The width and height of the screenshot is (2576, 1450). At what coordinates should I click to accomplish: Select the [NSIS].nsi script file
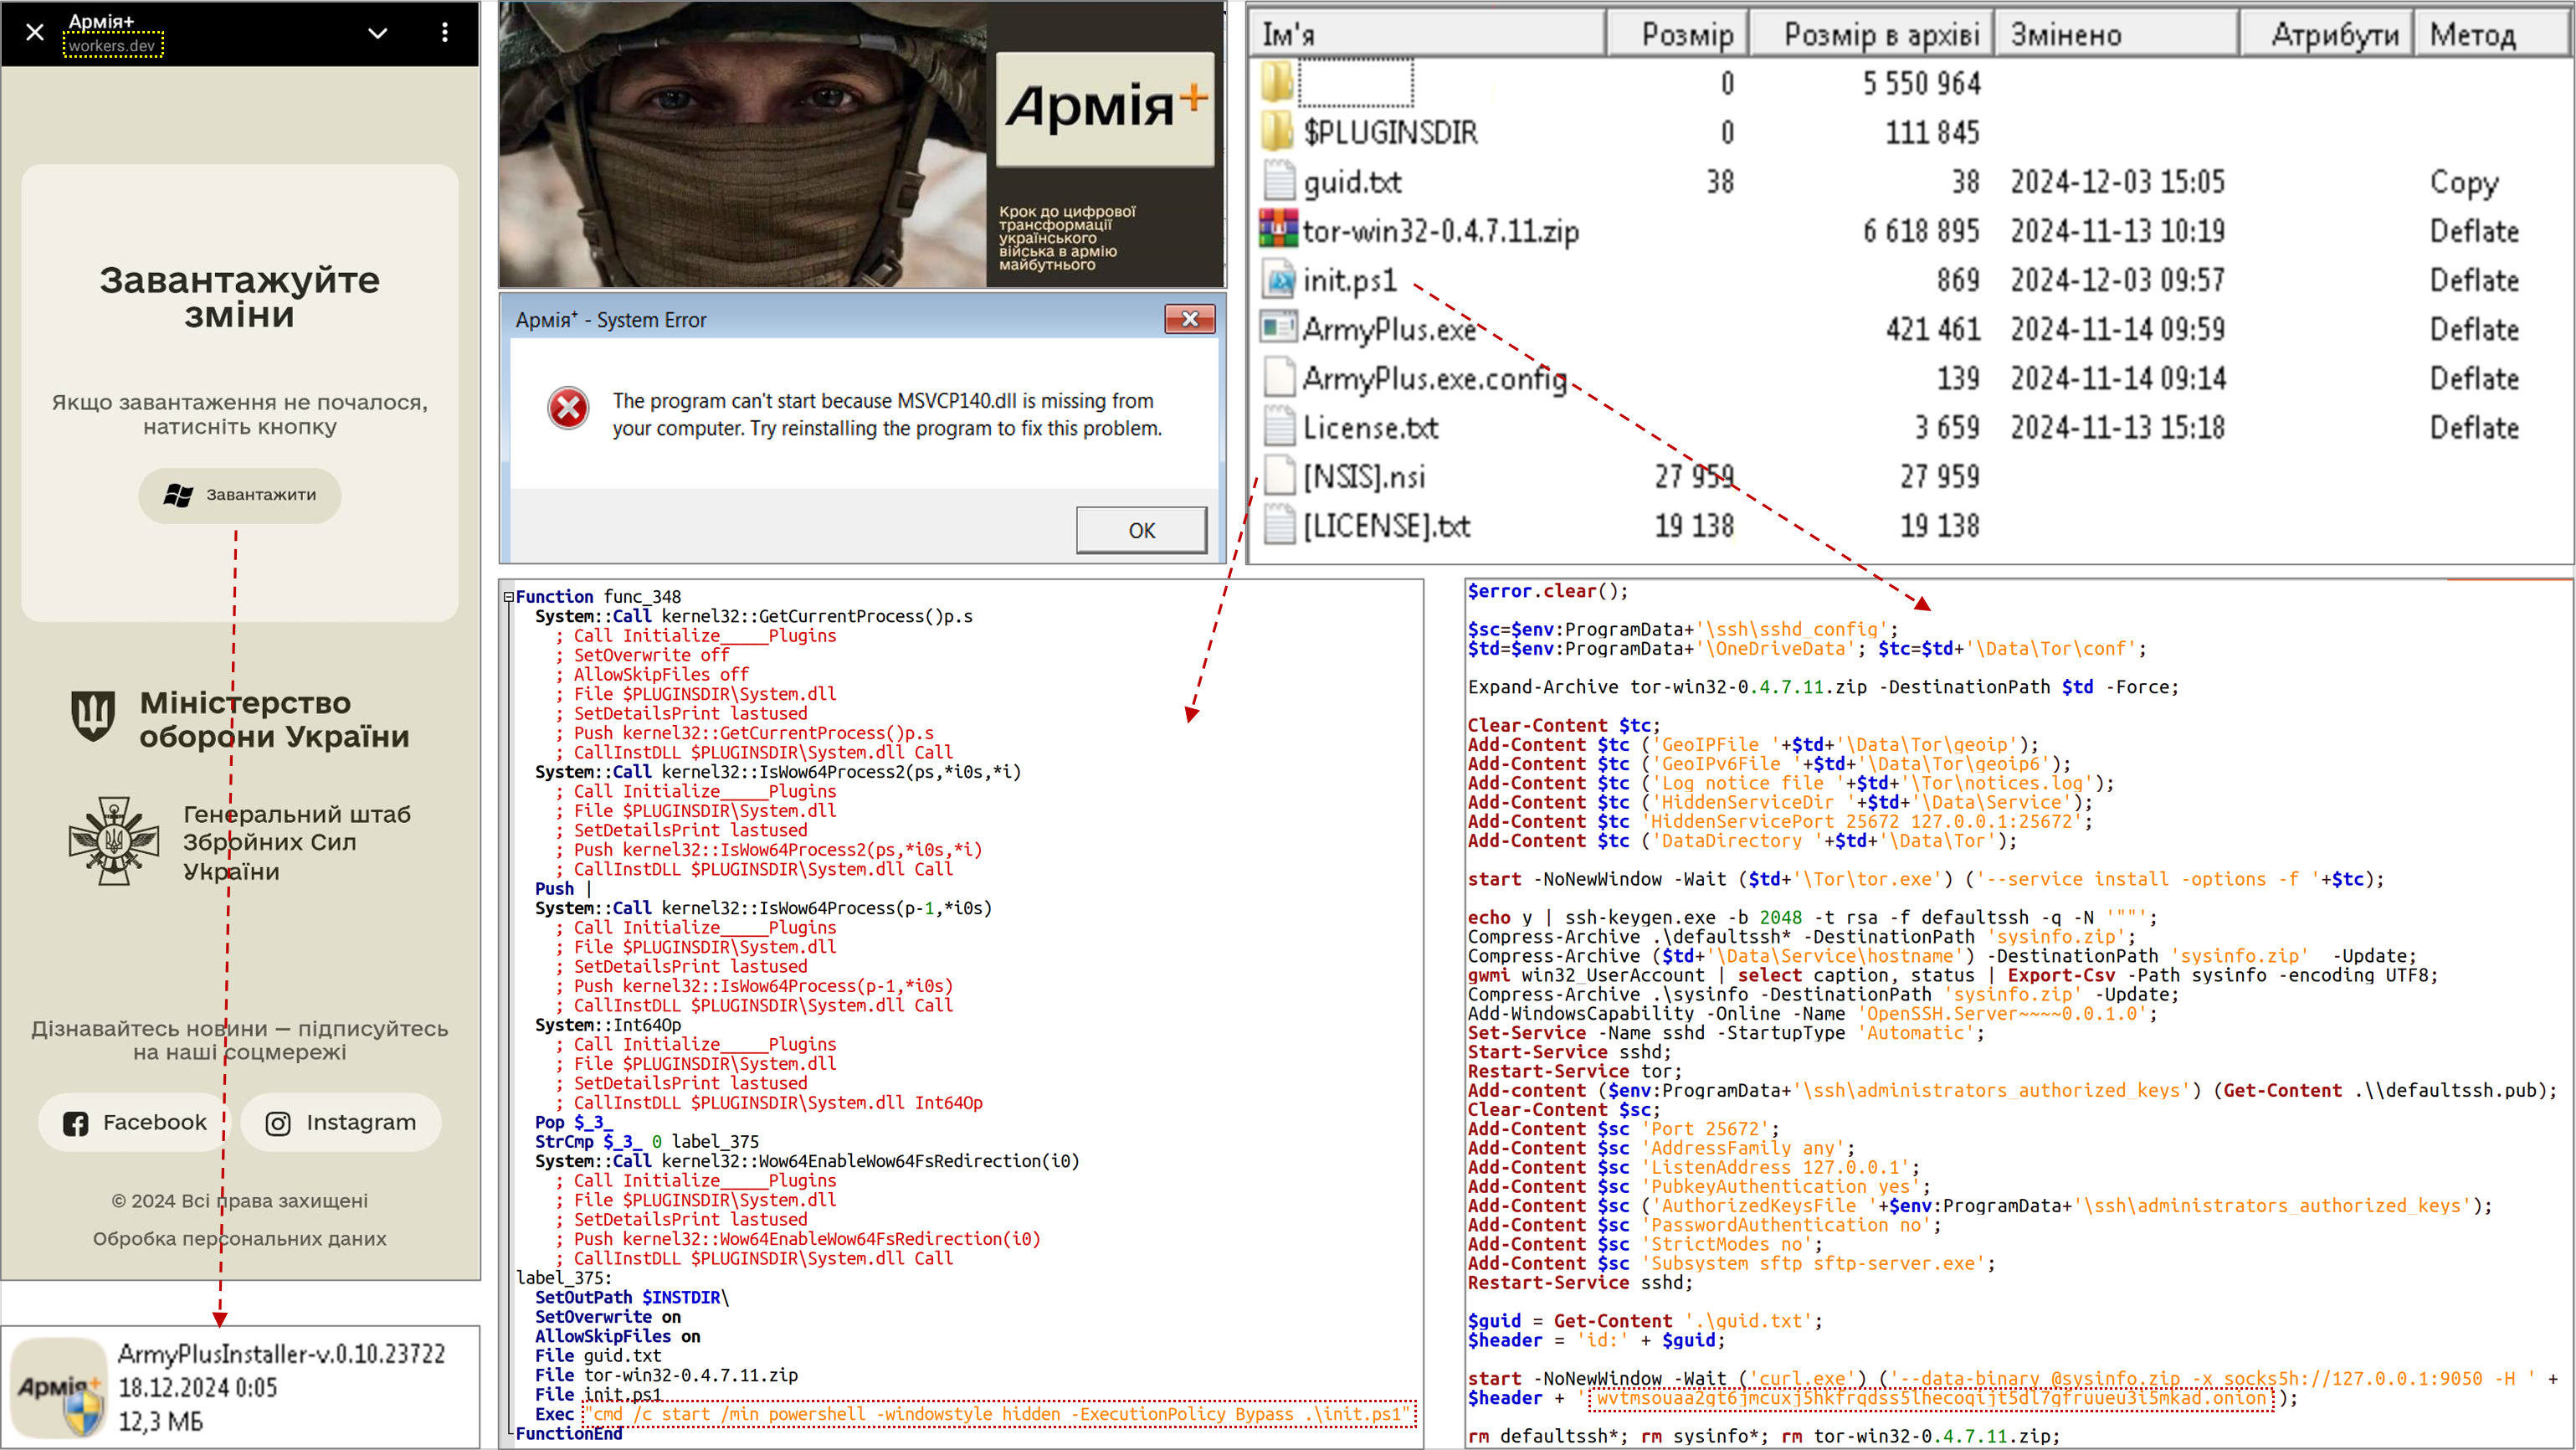click(1364, 477)
